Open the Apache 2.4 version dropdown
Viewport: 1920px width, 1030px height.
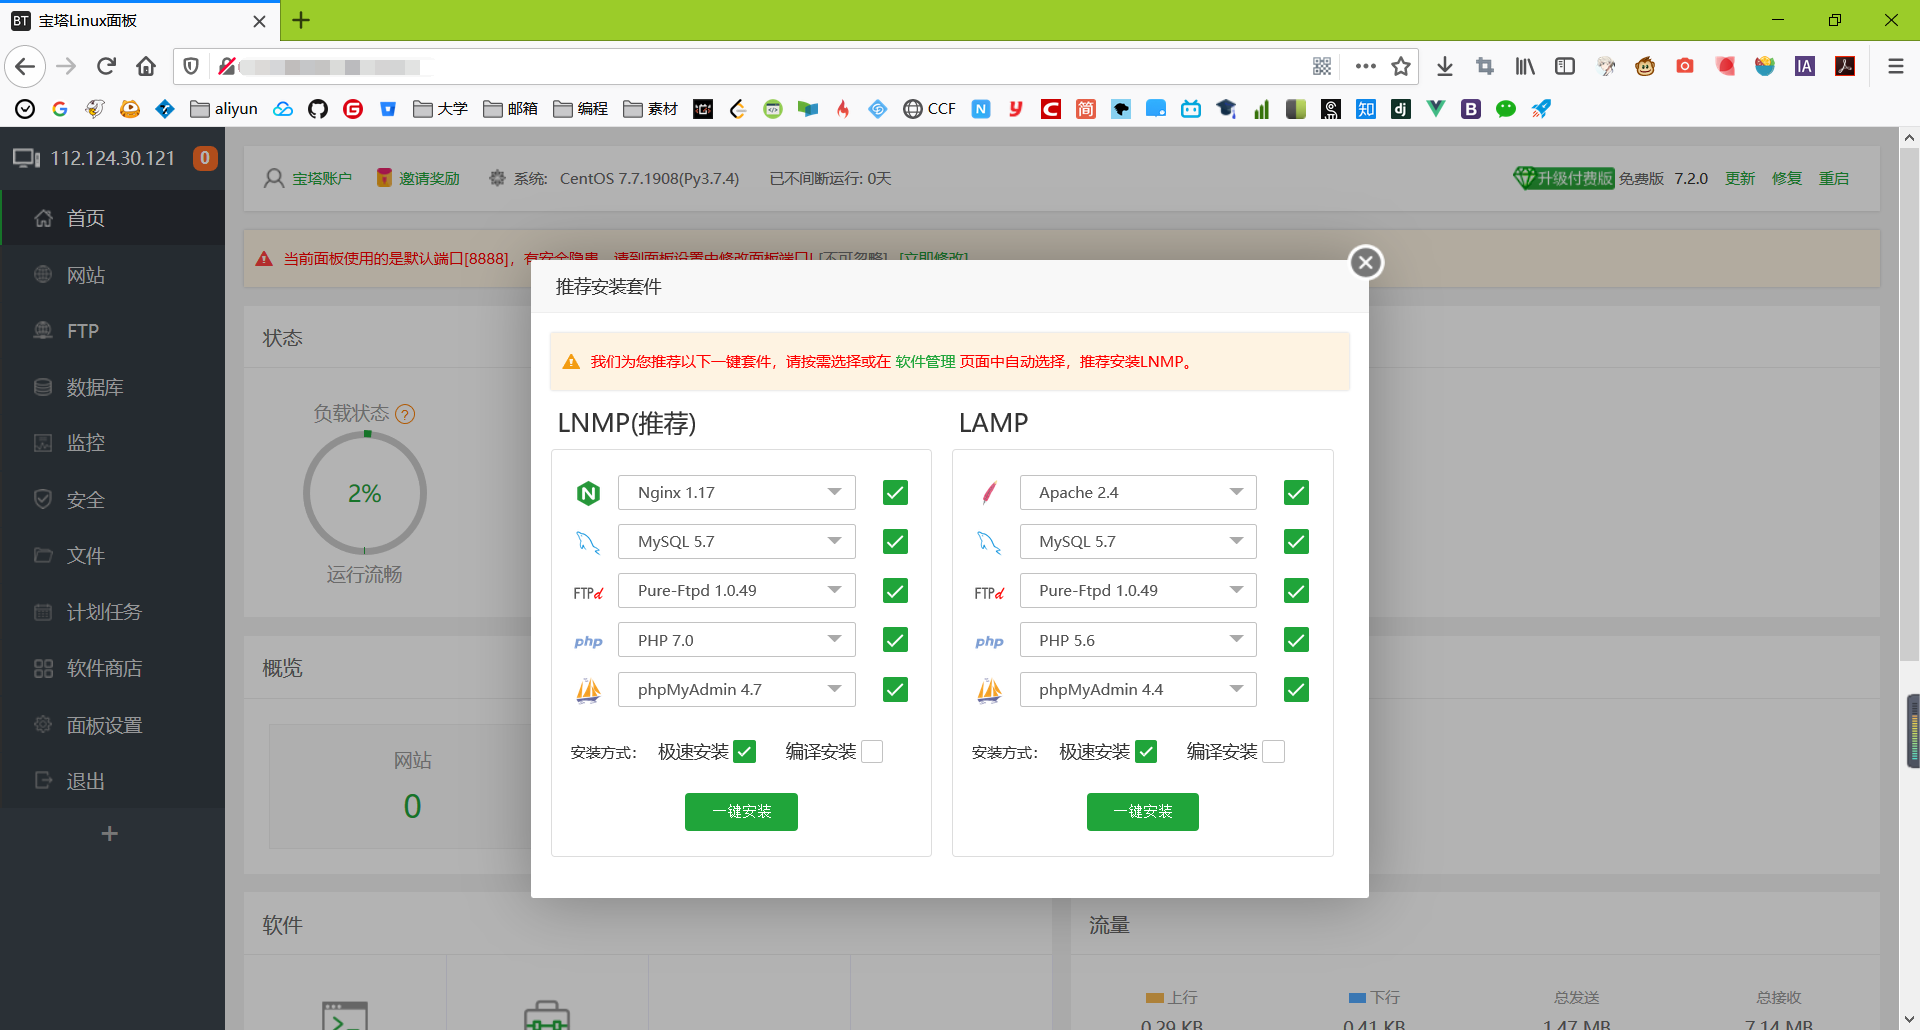coord(1138,493)
